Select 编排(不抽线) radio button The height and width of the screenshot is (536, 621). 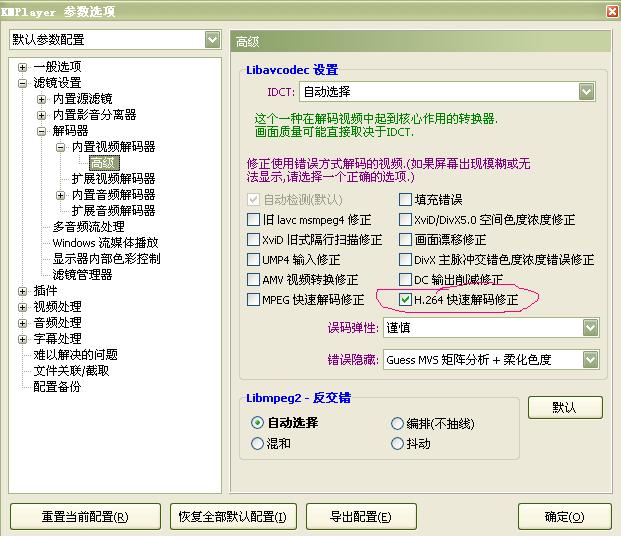click(397, 423)
